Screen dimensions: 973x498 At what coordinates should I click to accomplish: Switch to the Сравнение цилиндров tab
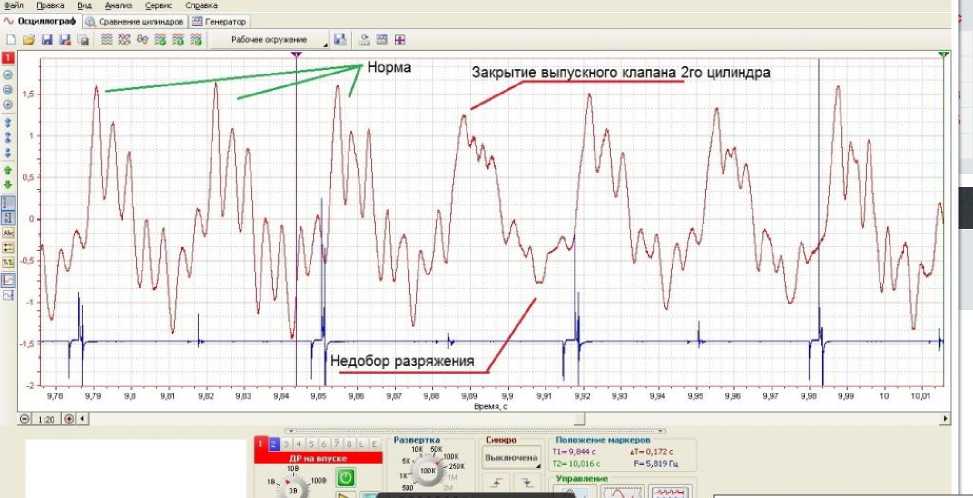(135, 21)
